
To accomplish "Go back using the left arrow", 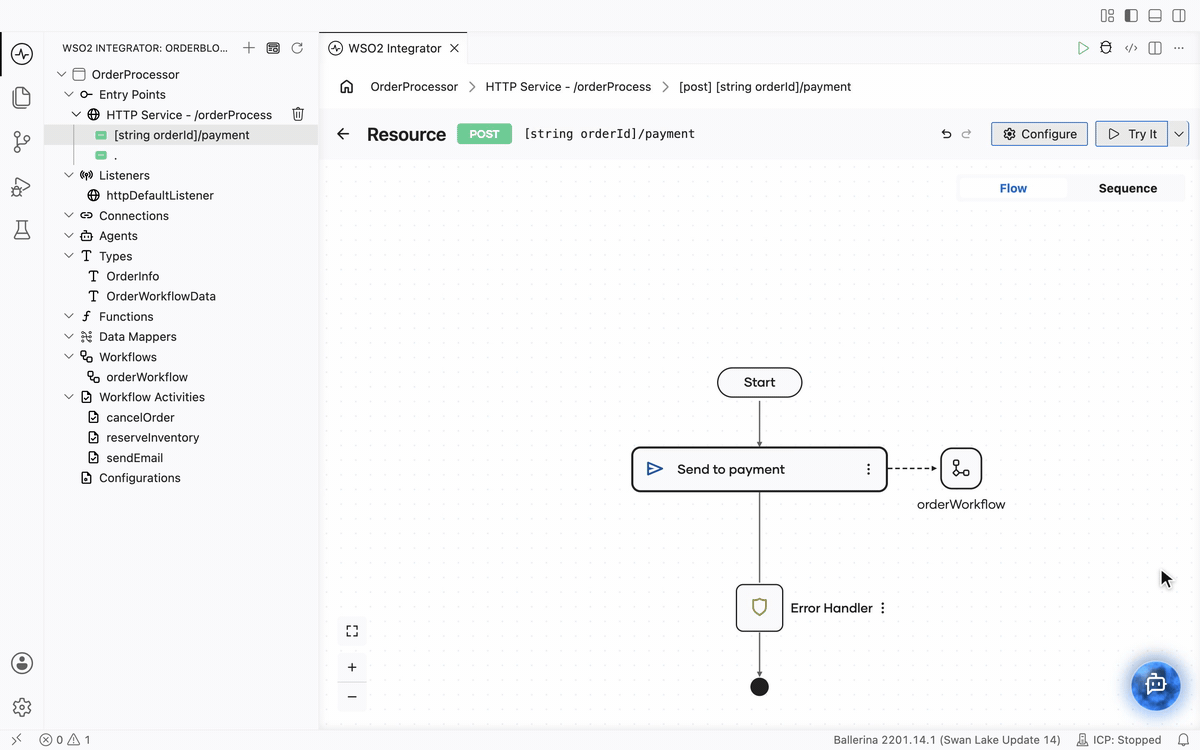I will click(343, 134).
